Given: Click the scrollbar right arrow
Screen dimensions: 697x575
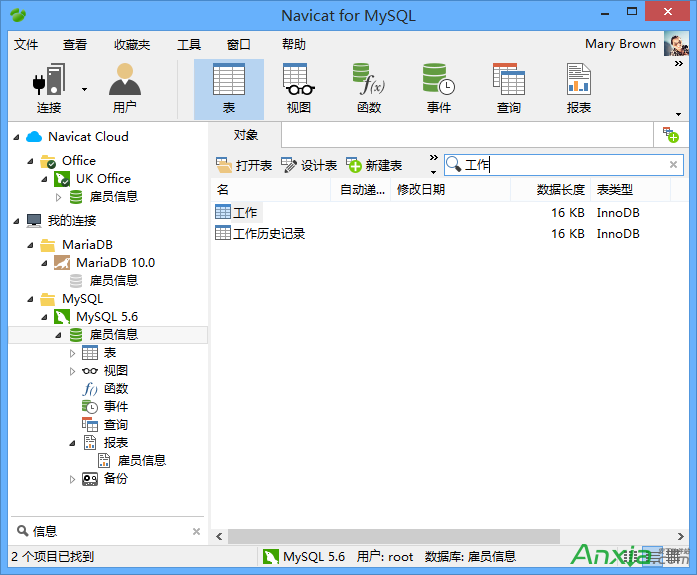Looking at the screenshot, I should coord(681,536).
